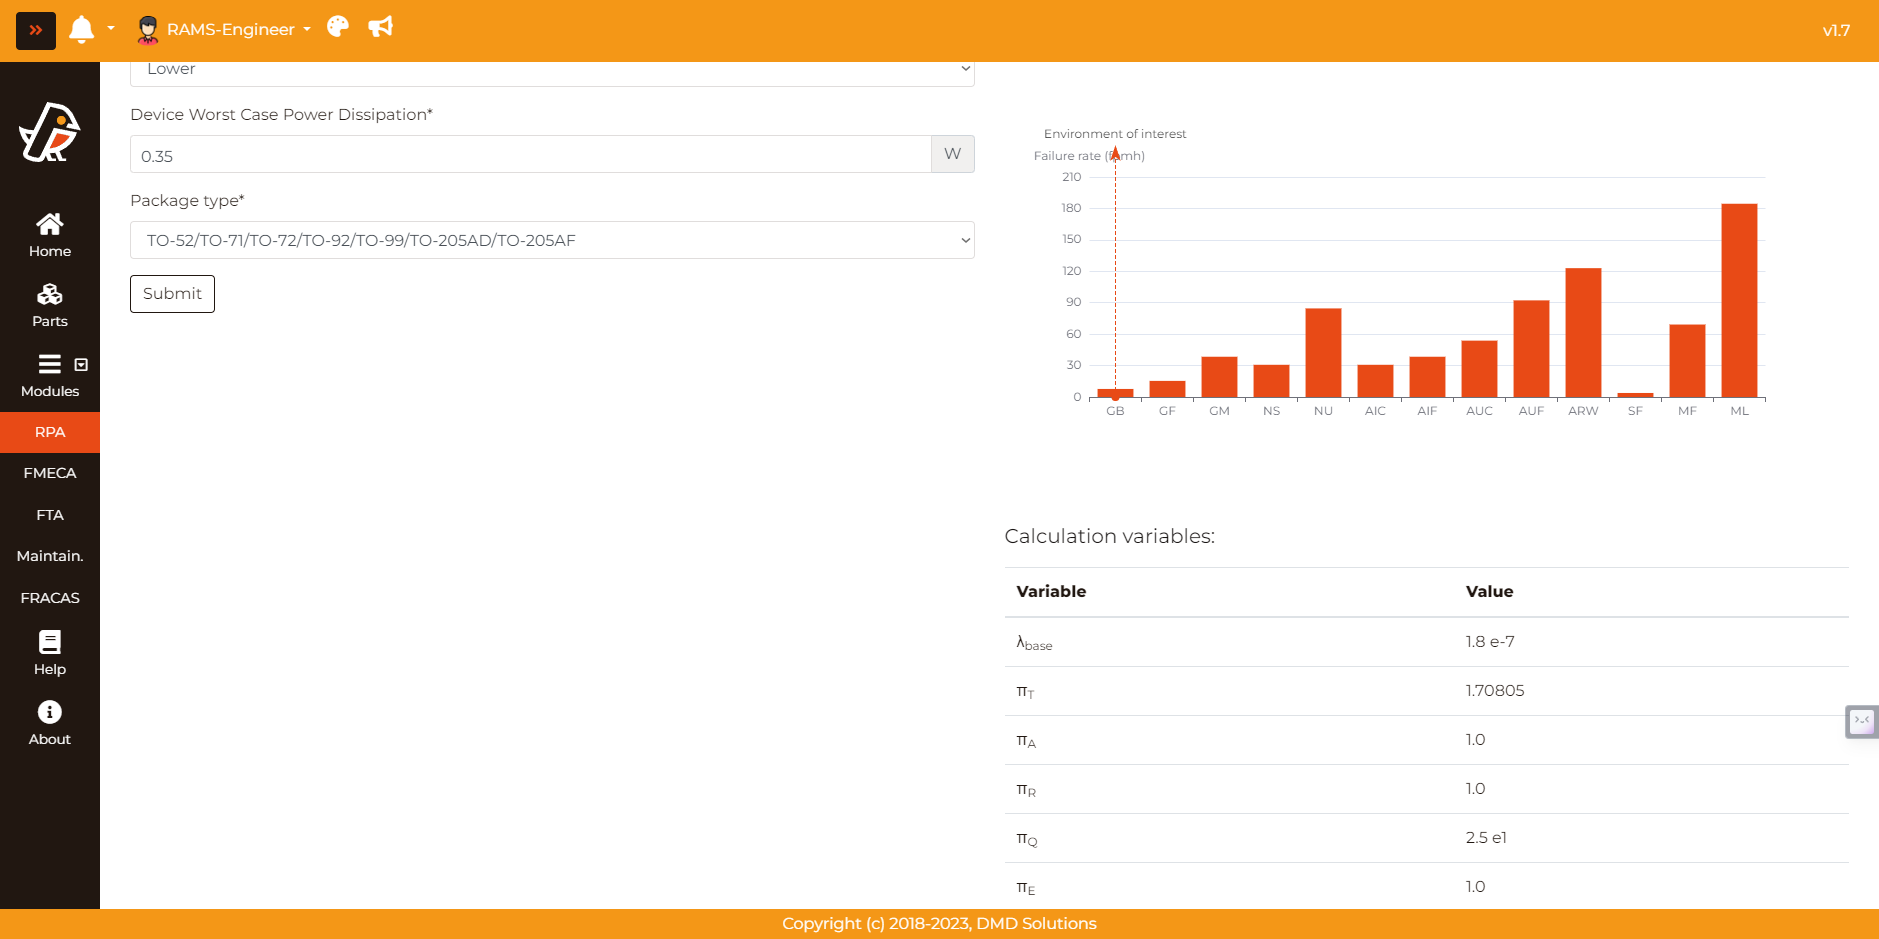Open the Parts page
The height and width of the screenshot is (939, 1879).
click(x=50, y=305)
